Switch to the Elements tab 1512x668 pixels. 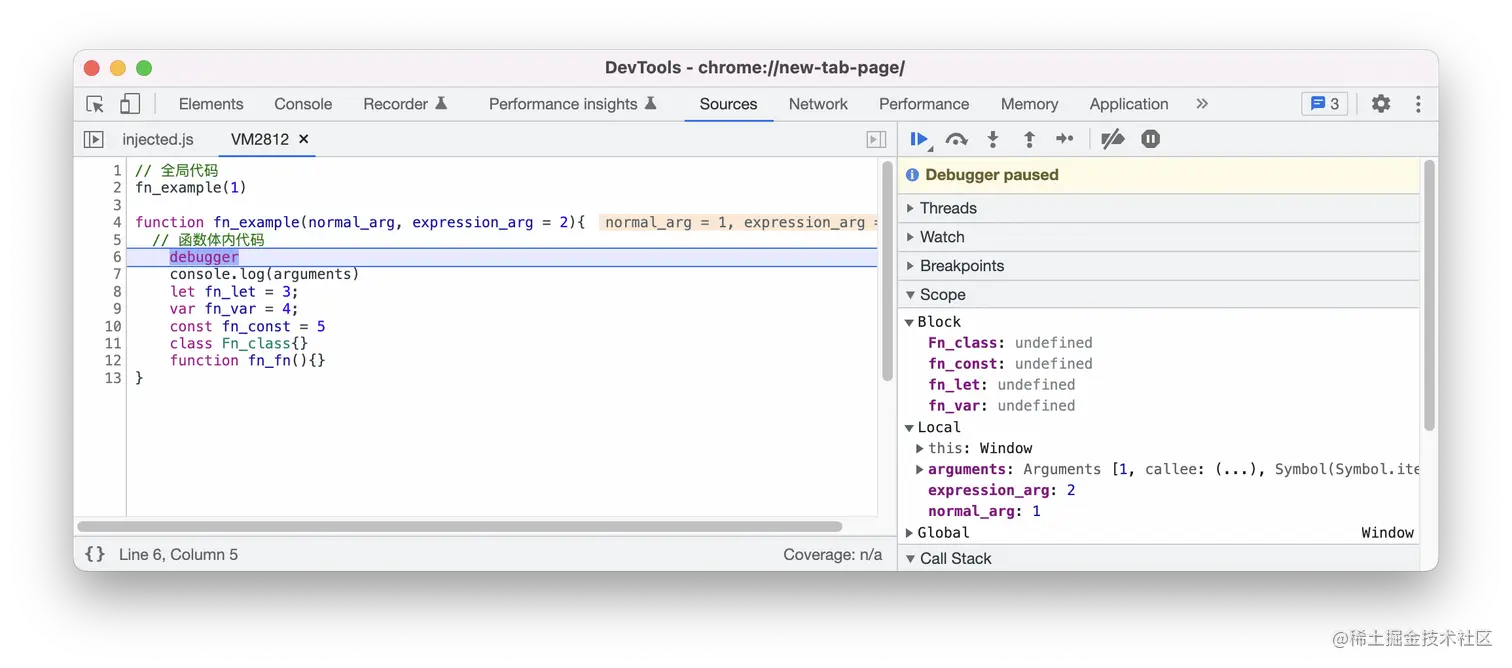coord(211,104)
